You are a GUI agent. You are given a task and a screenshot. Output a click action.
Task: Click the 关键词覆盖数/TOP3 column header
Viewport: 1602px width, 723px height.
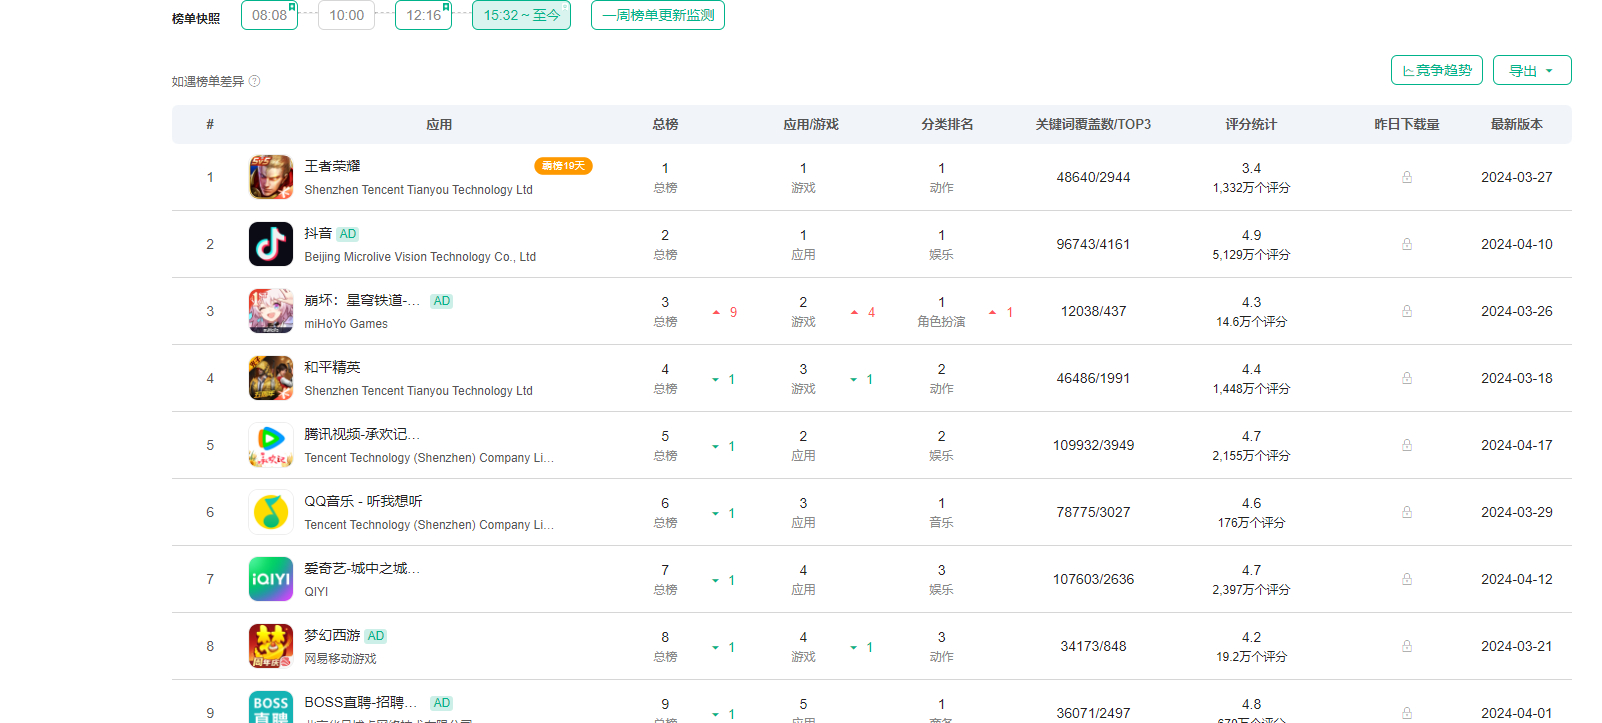point(1093,124)
